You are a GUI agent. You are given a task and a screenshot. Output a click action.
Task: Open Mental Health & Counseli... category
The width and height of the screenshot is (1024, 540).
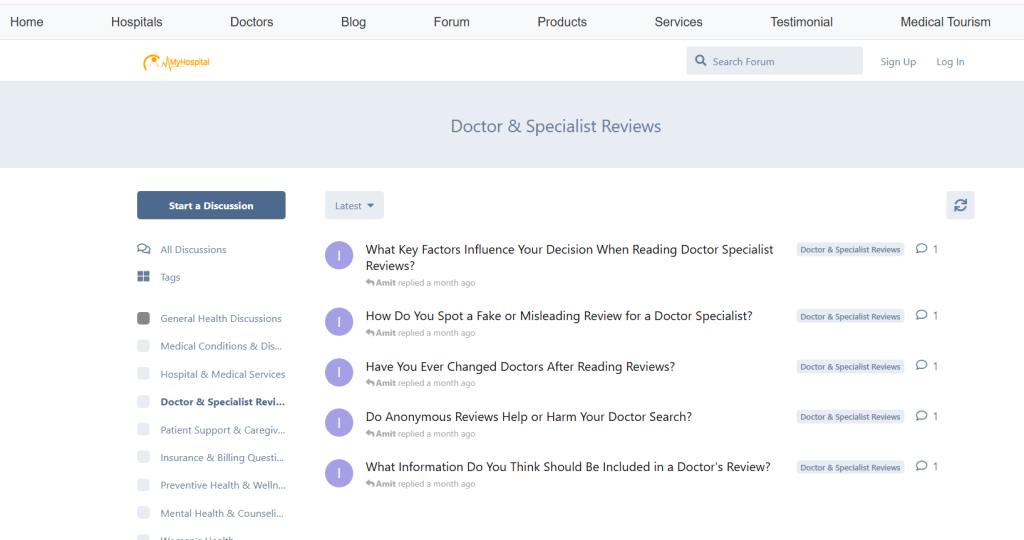pyautogui.click(x=222, y=513)
